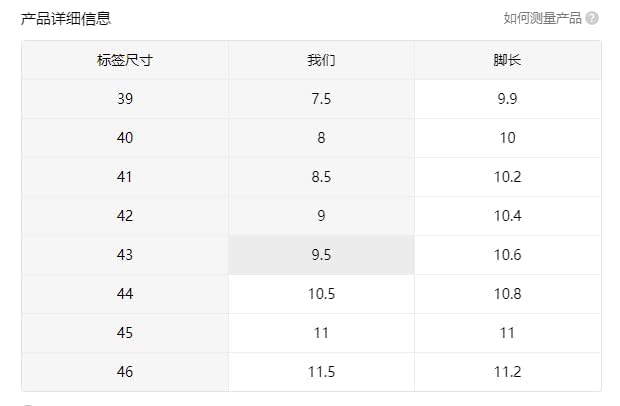Click label size 41 cell
The height and width of the screenshot is (406, 620).
point(125,177)
